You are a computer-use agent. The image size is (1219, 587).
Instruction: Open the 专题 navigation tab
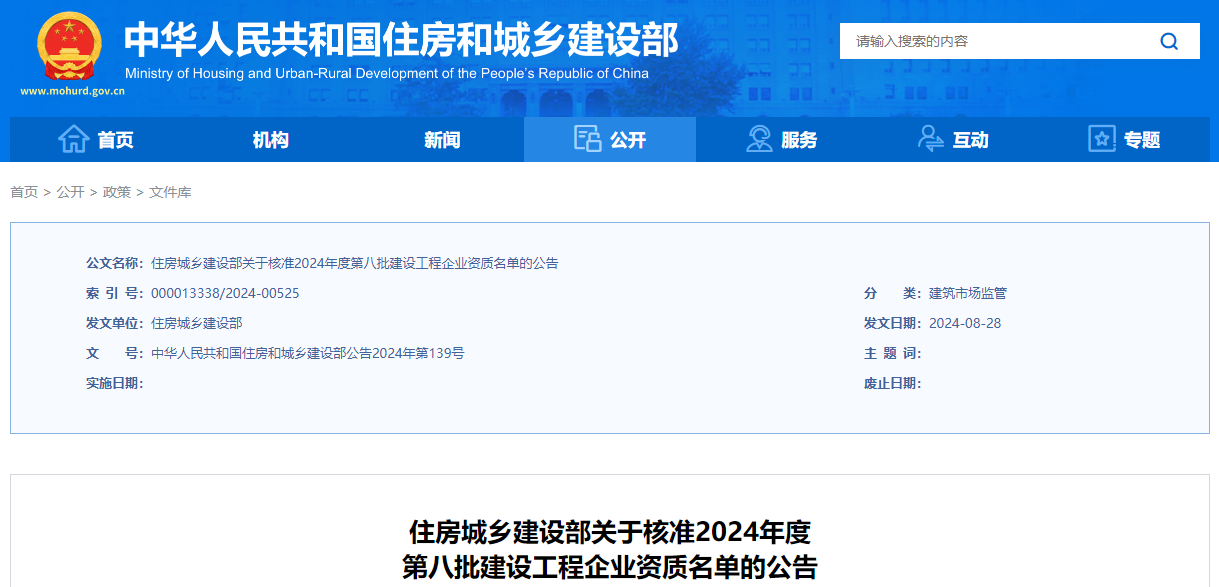(1124, 139)
